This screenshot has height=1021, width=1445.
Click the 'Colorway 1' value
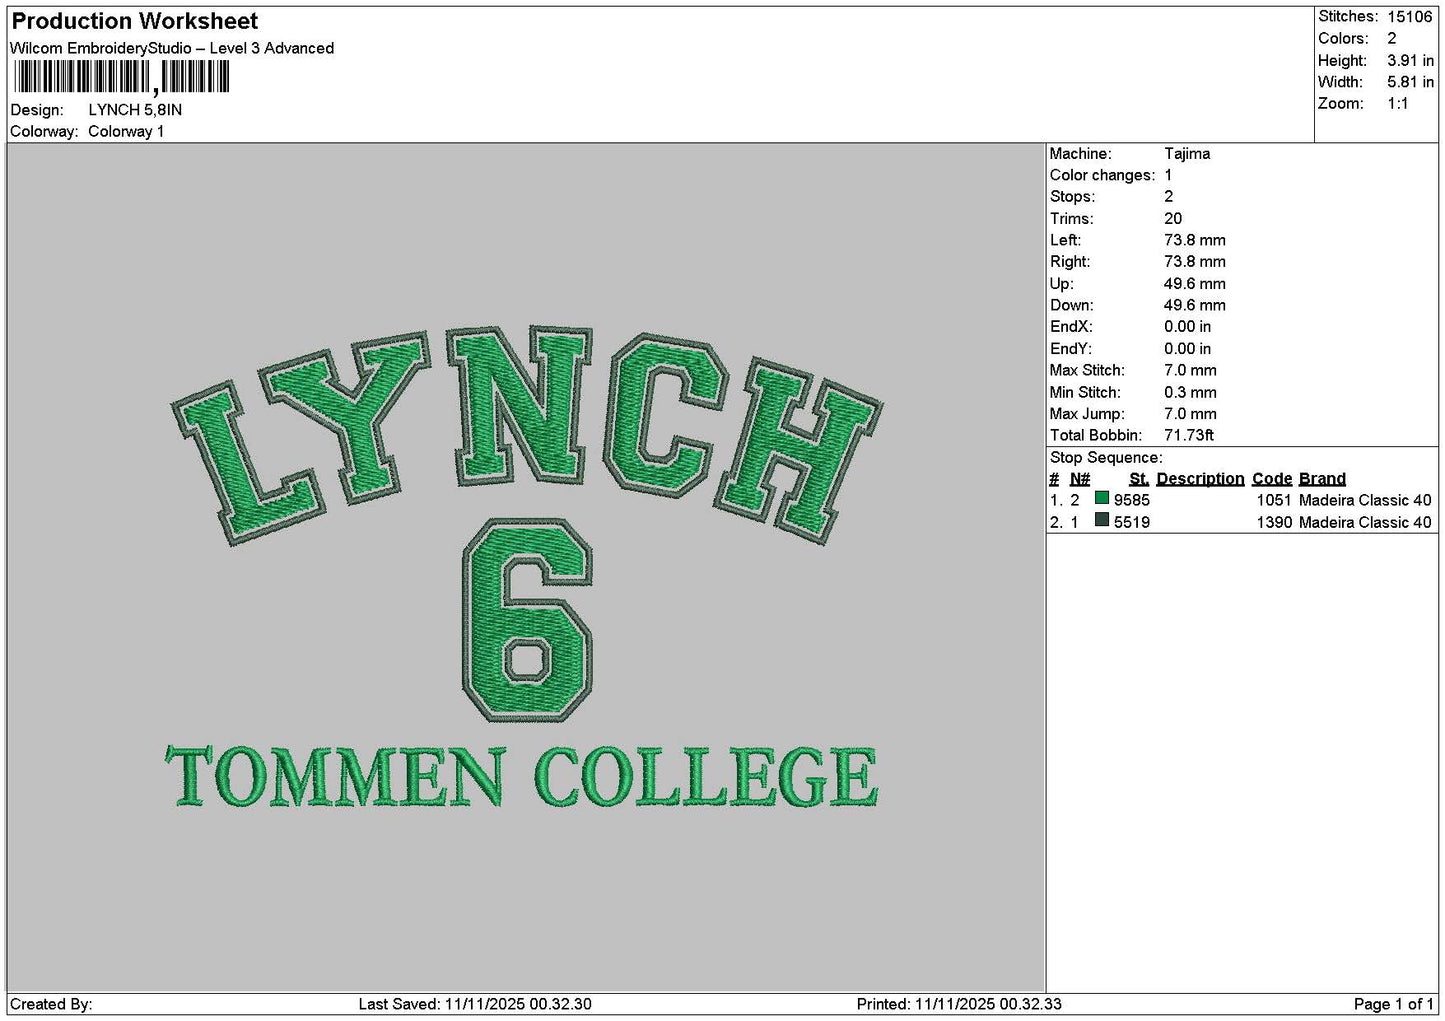pyautogui.click(x=126, y=132)
